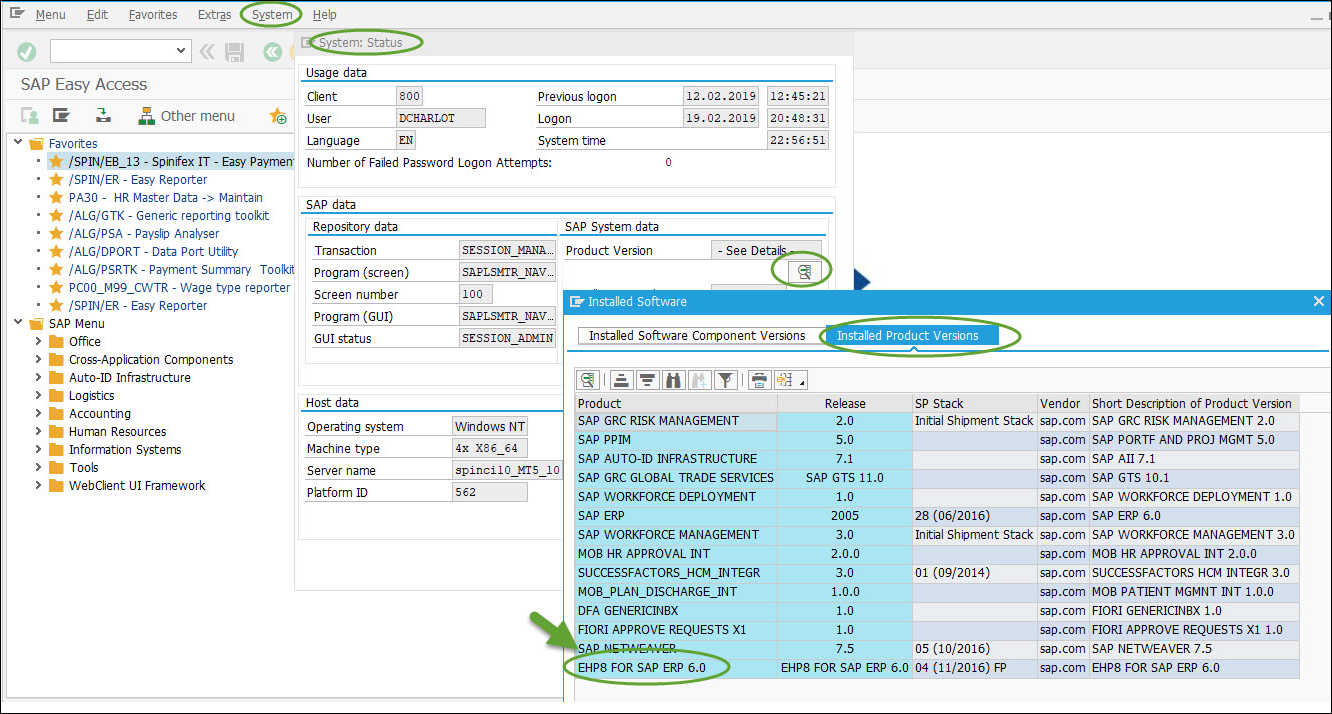1332x714 pixels.
Task: Close the Installed Software dialog
Action: coord(1318,301)
